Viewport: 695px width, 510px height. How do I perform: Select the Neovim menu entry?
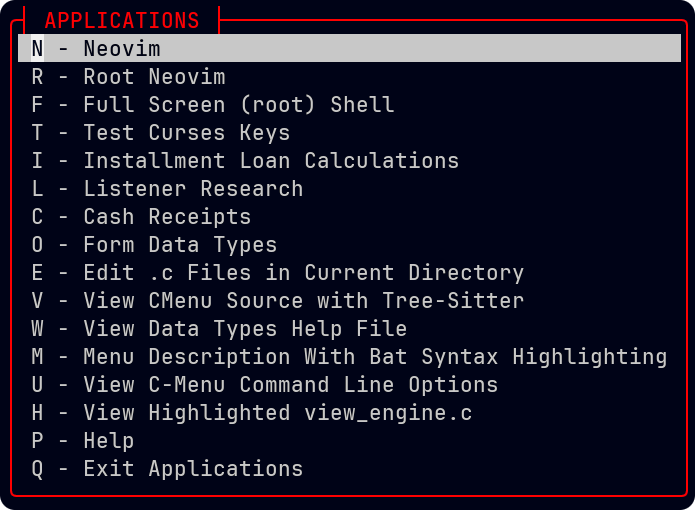[121, 49]
